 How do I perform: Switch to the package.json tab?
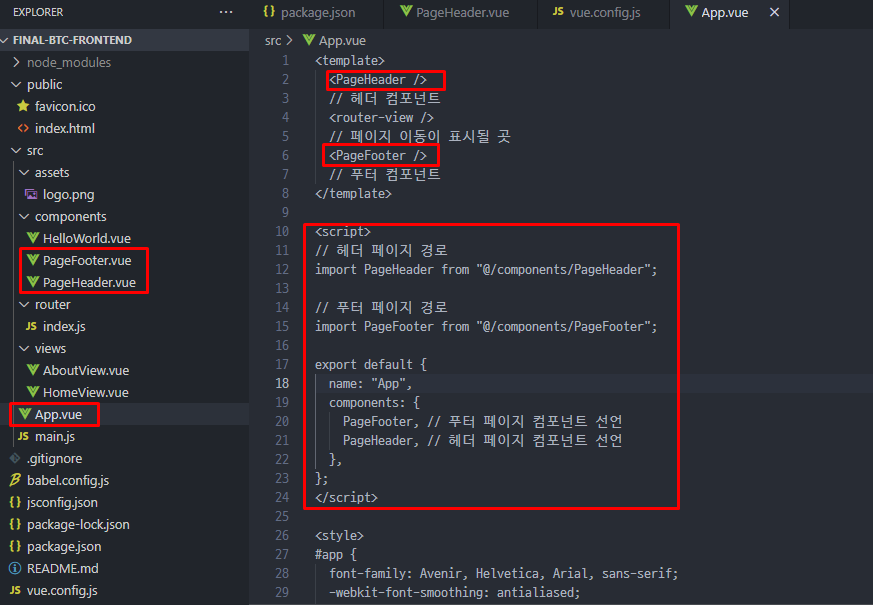pos(316,13)
